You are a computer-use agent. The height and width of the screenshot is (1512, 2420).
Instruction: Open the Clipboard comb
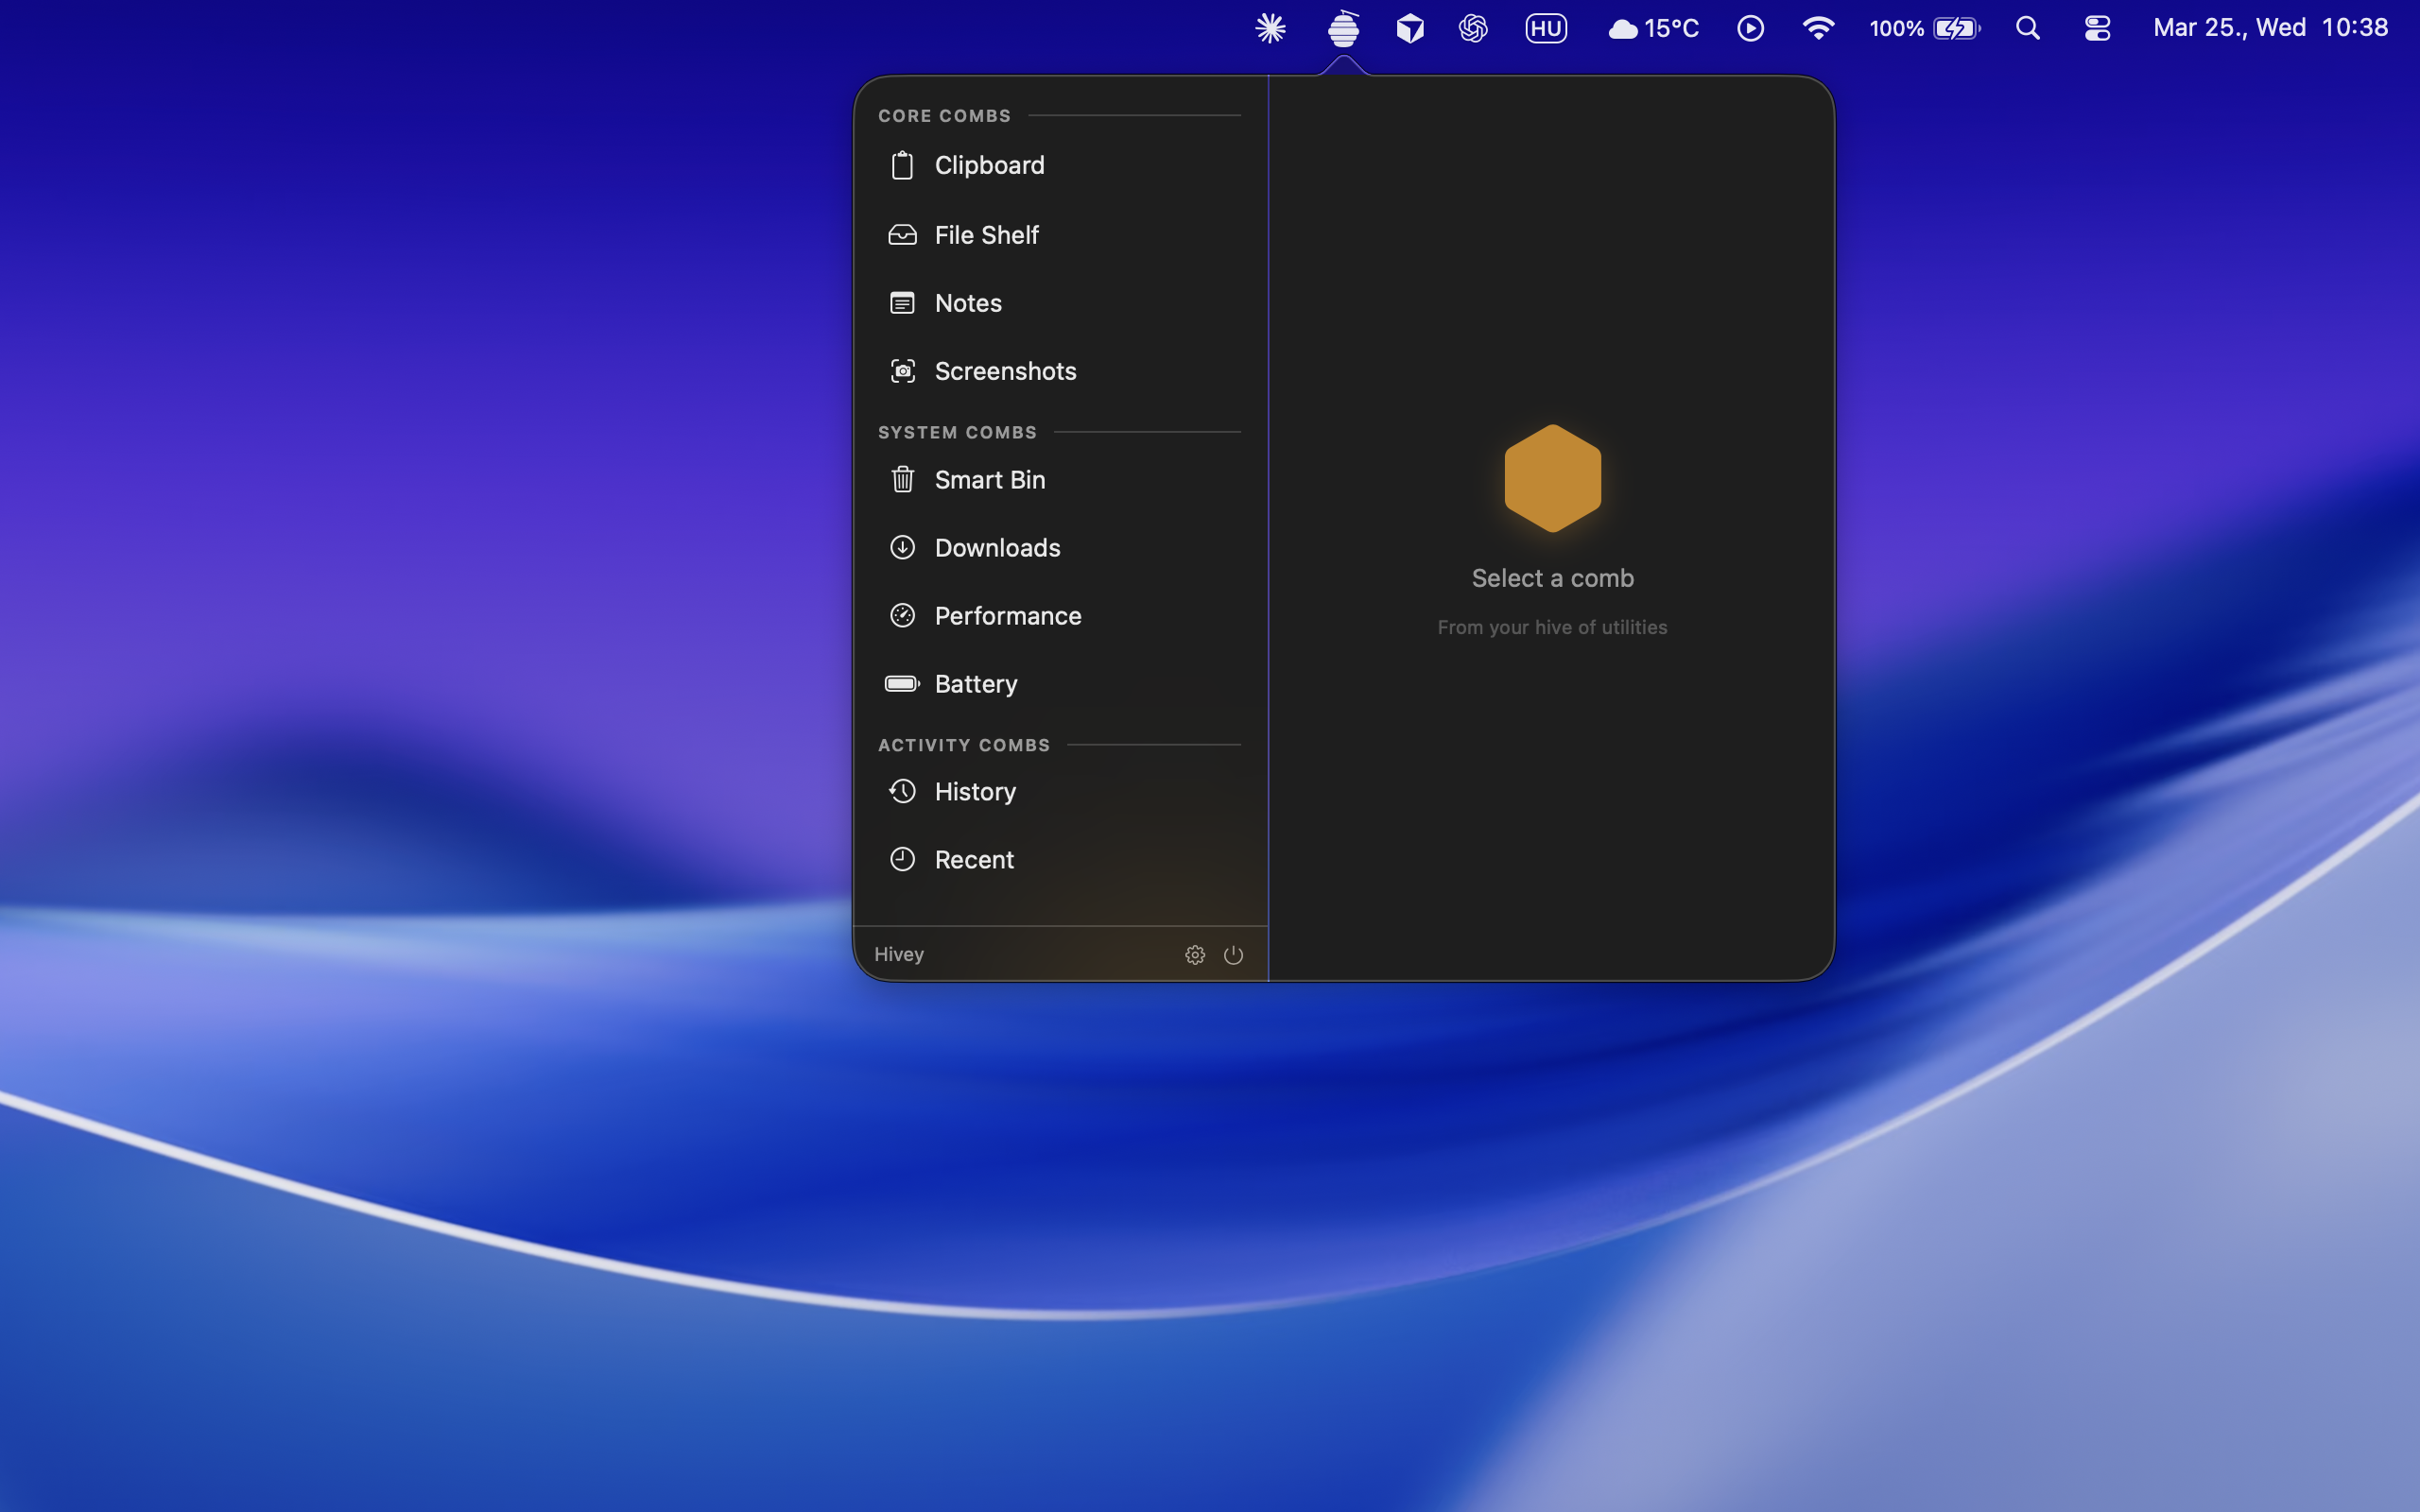(x=988, y=165)
